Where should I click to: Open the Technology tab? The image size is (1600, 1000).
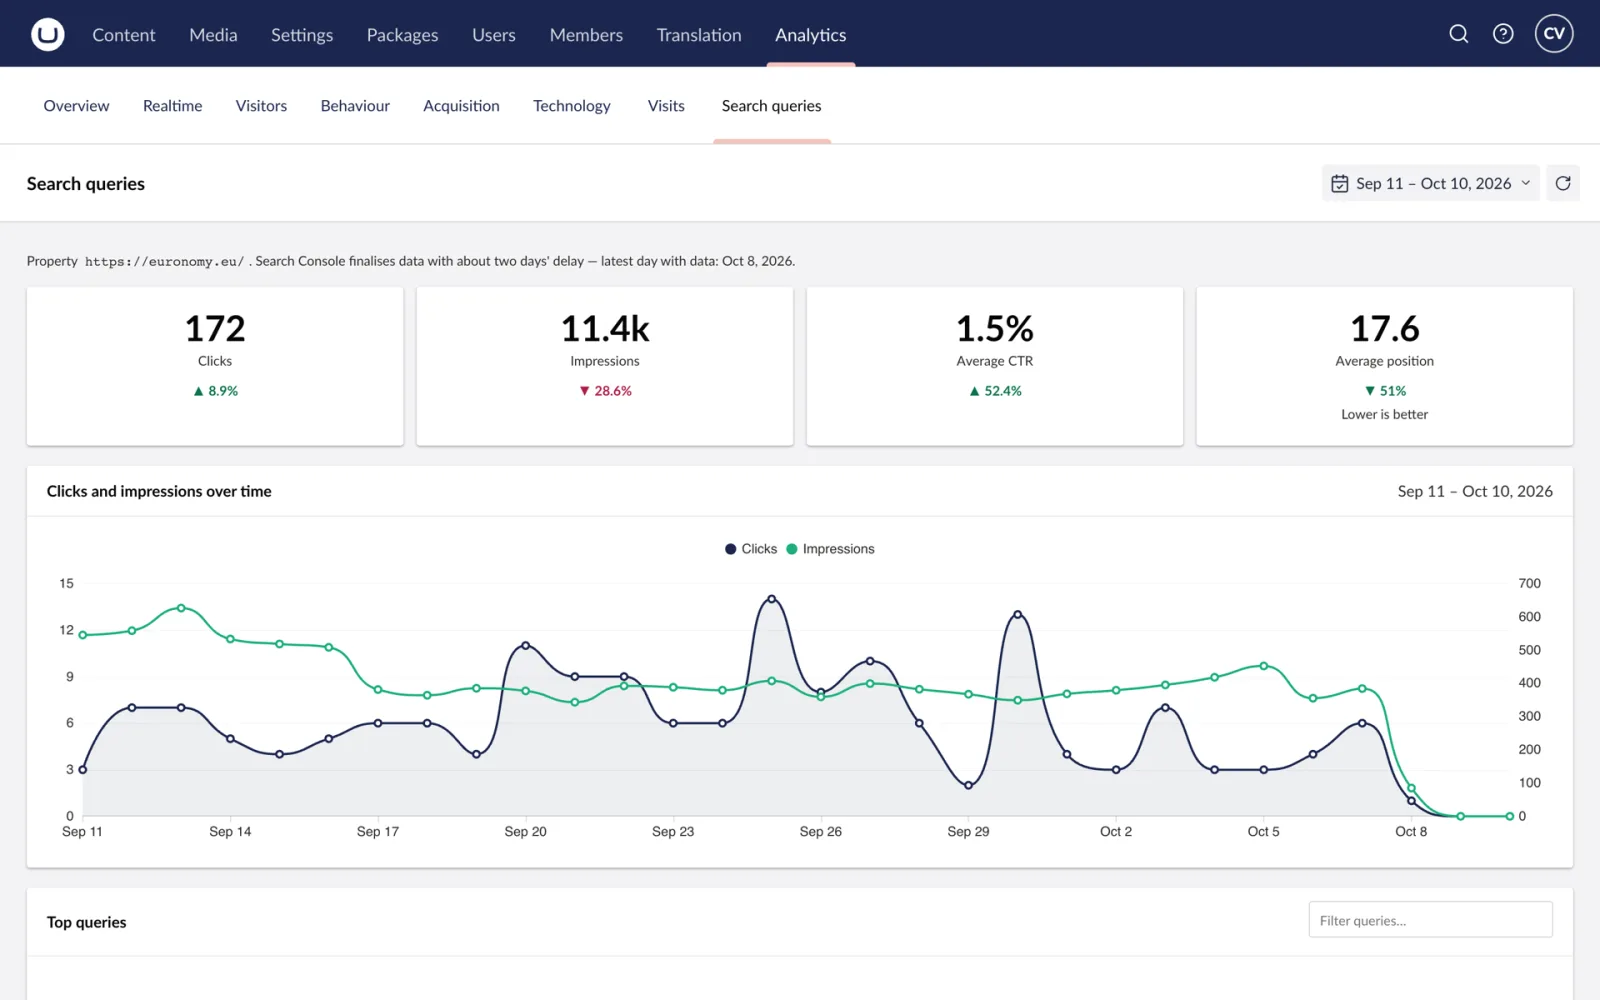click(572, 106)
